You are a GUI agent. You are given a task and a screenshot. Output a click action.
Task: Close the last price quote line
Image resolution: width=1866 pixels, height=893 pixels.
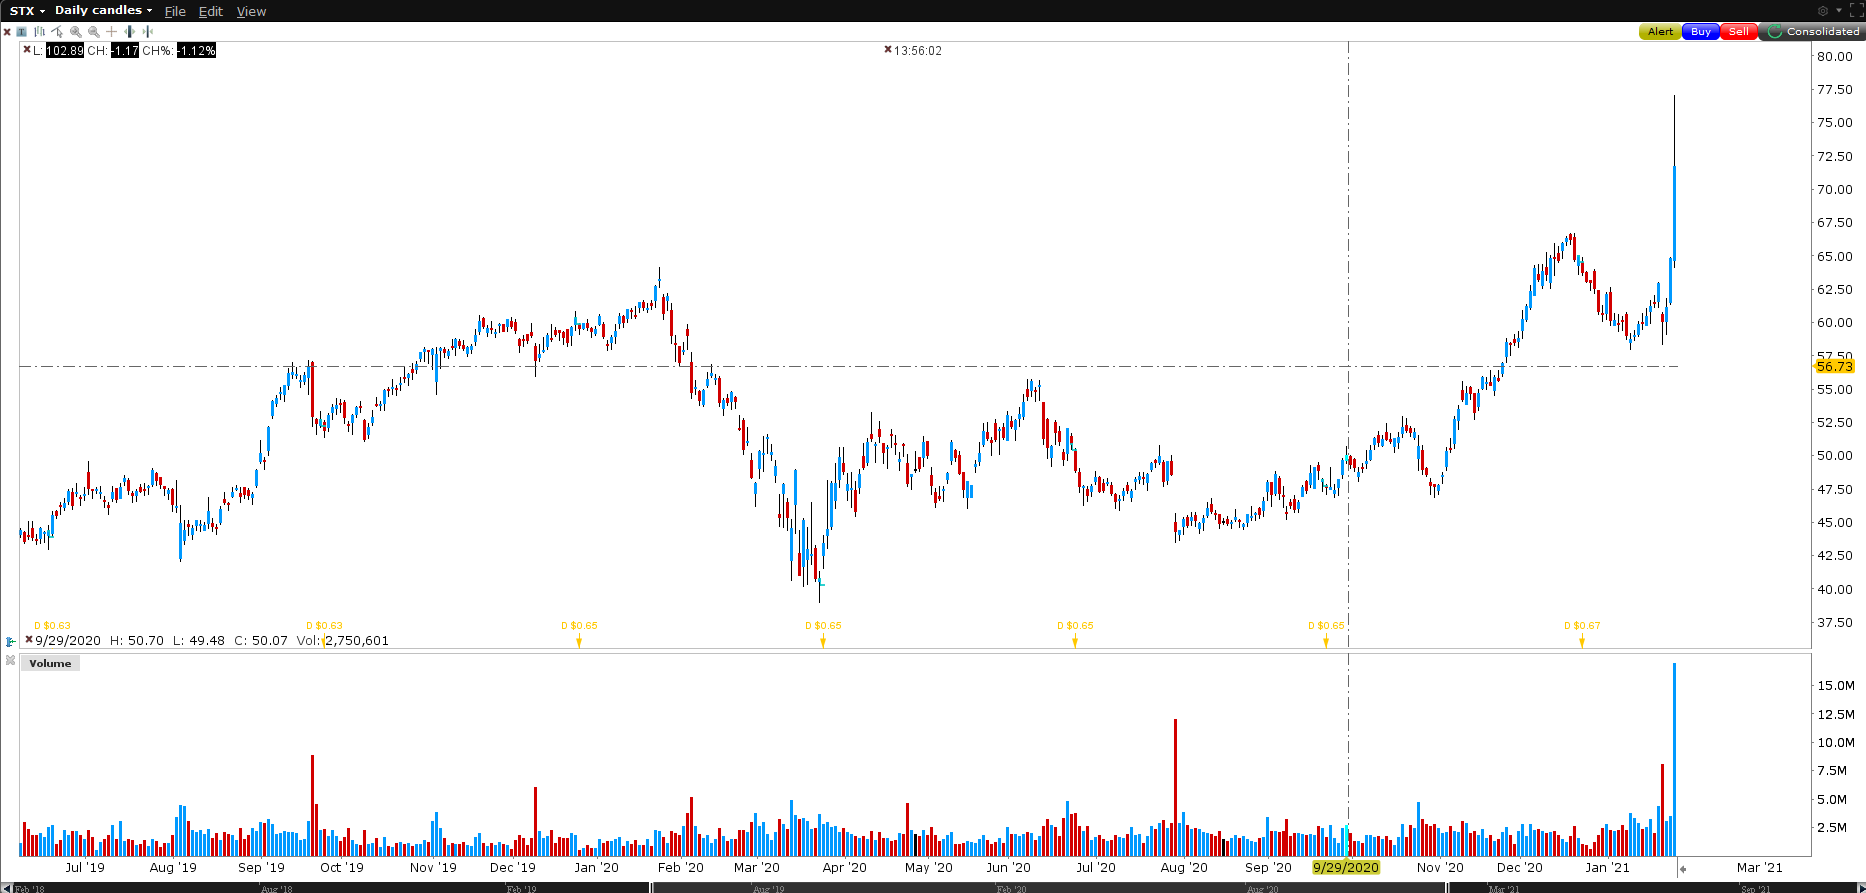coord(27,49)
